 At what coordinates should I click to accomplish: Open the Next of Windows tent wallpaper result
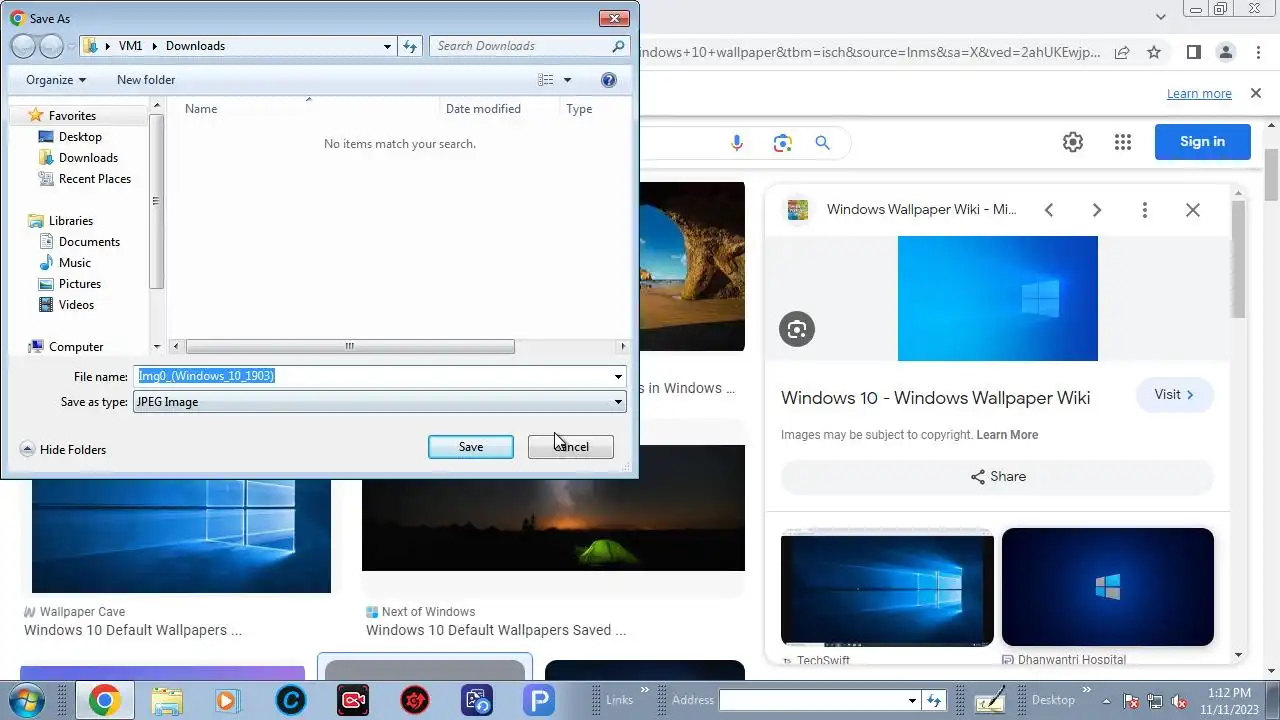[x=553, y=508]
